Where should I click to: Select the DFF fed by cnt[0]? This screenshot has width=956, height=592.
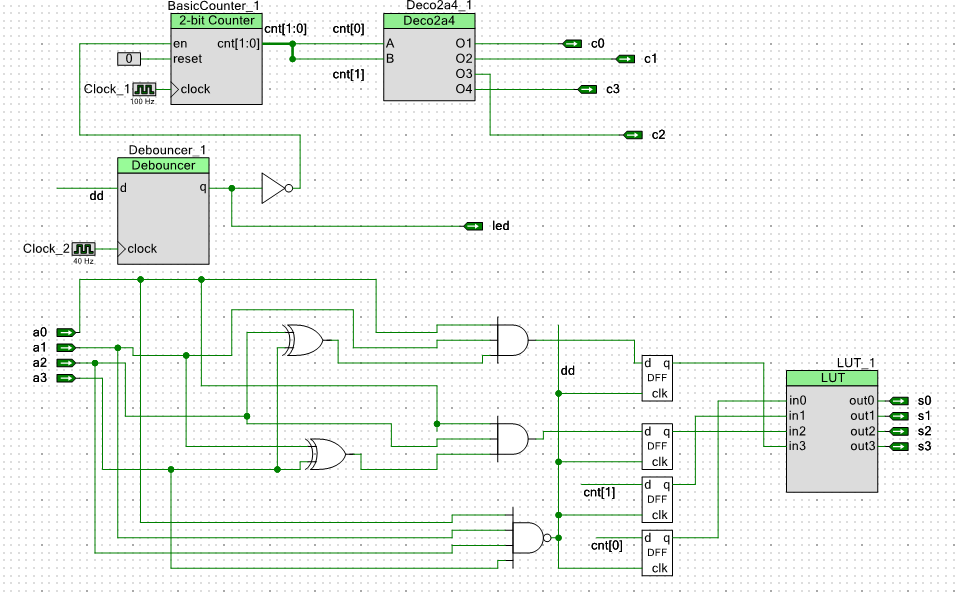click(x=657, y=552)
